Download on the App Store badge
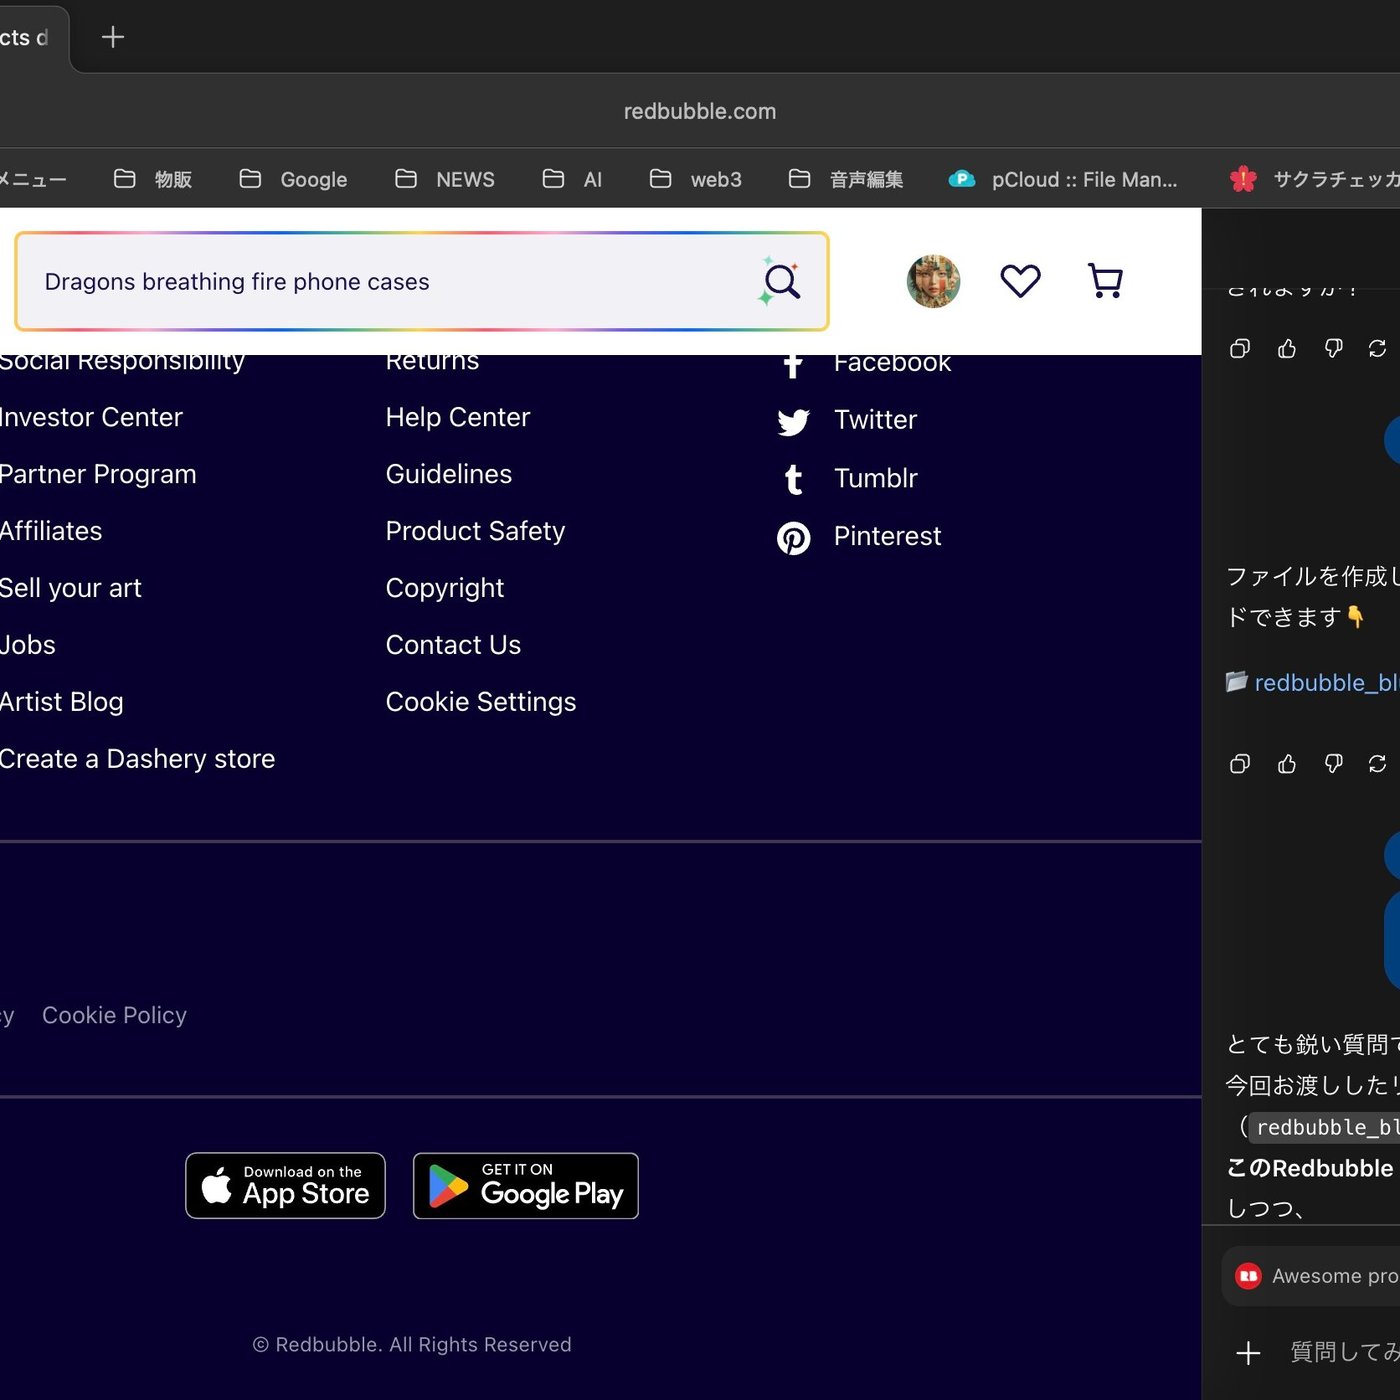 (x=285, y=1186)
